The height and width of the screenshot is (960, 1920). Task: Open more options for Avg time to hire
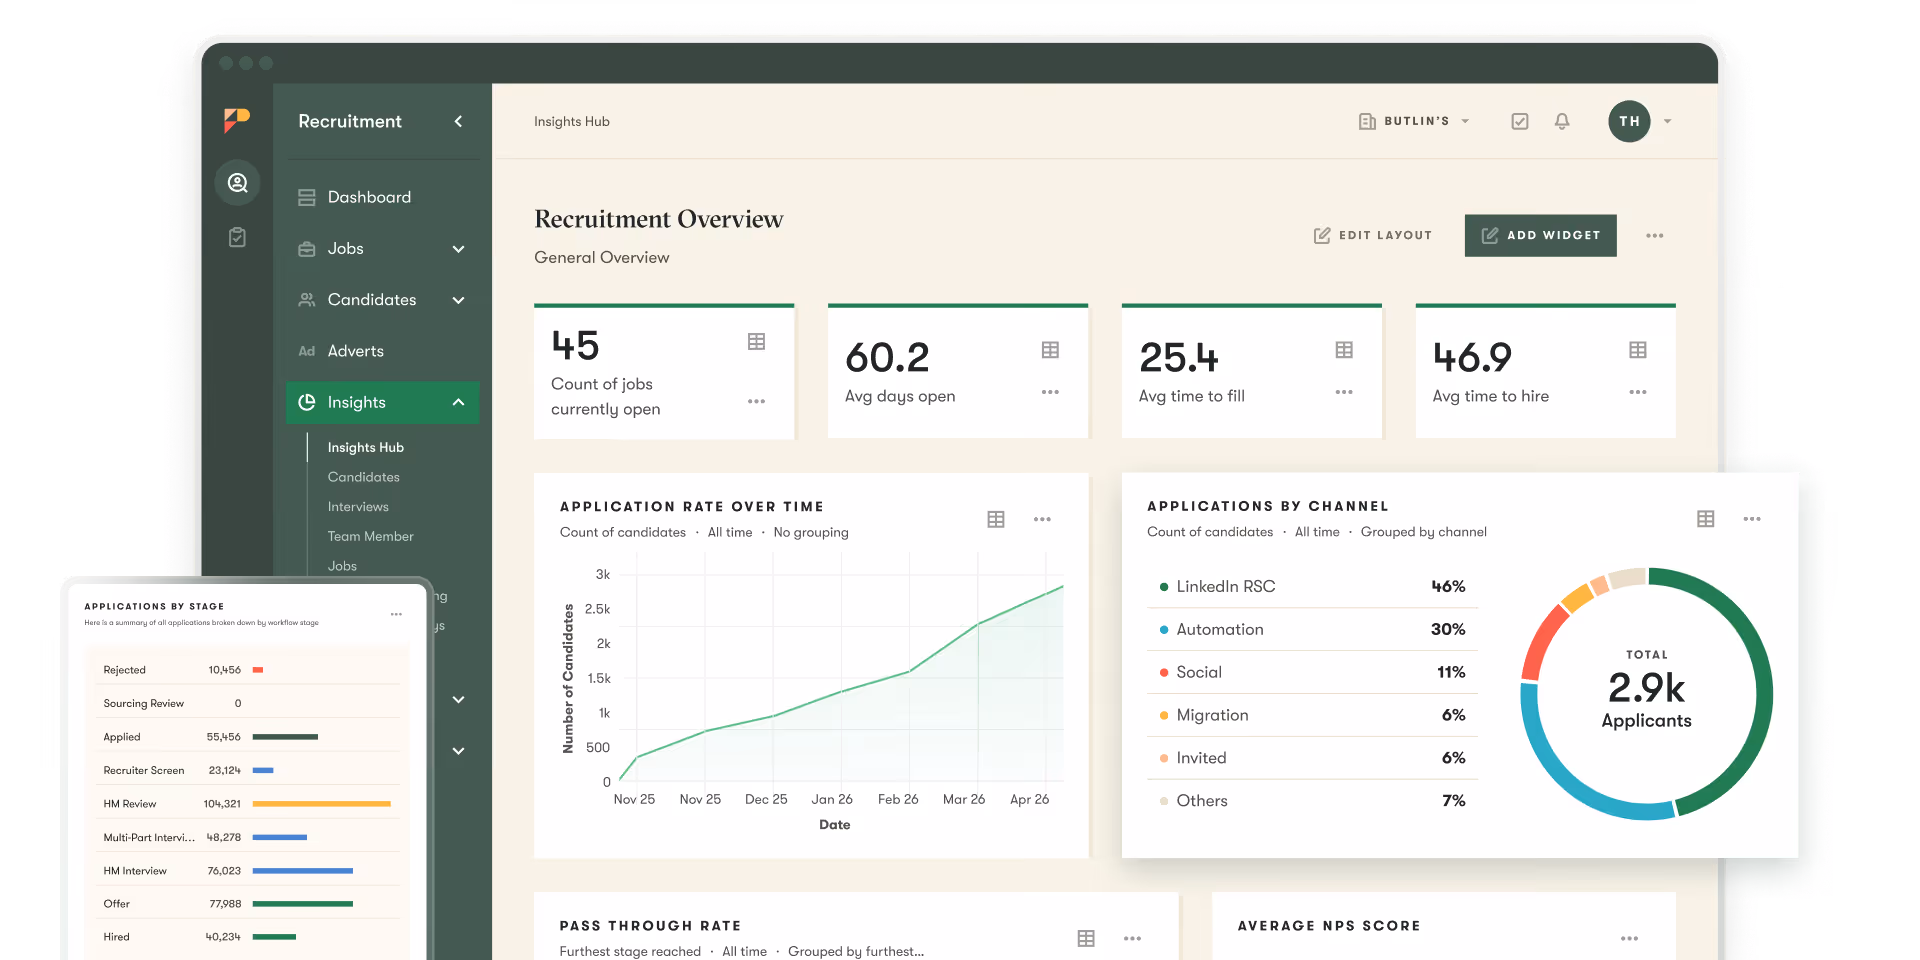[x=1638, y=392]
